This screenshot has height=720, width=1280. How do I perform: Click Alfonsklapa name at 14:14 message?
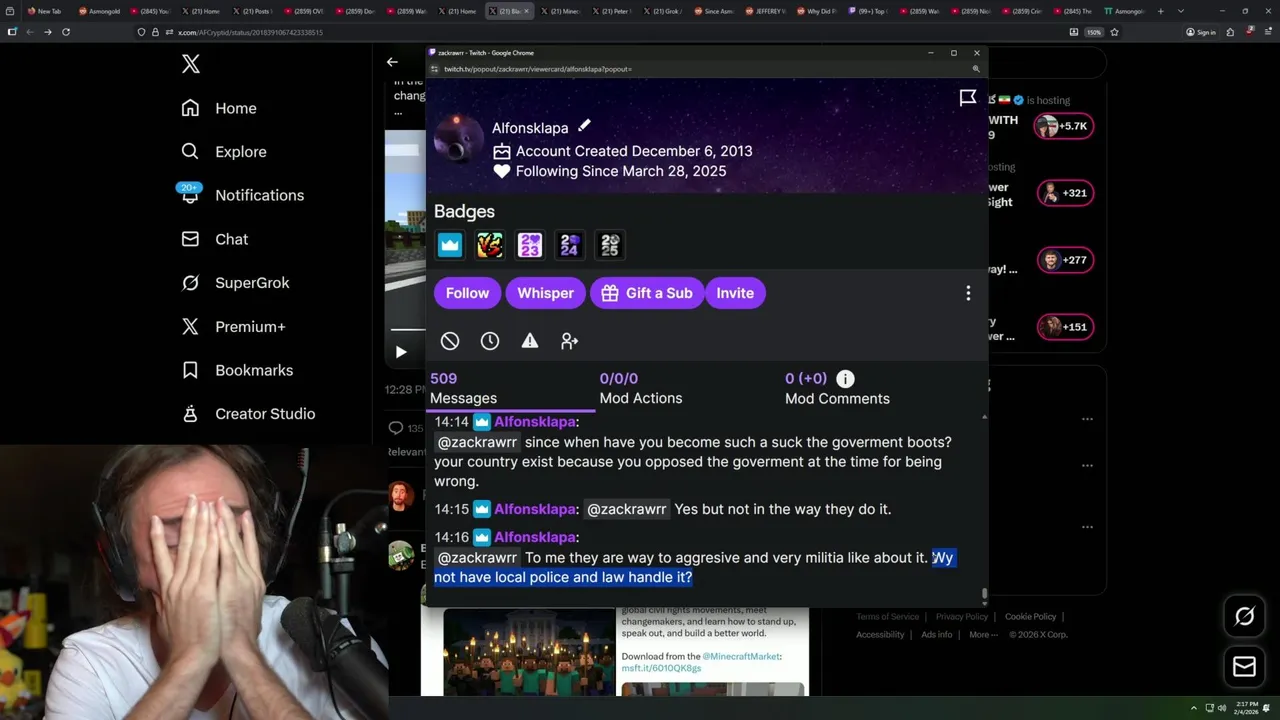point(534,422)
